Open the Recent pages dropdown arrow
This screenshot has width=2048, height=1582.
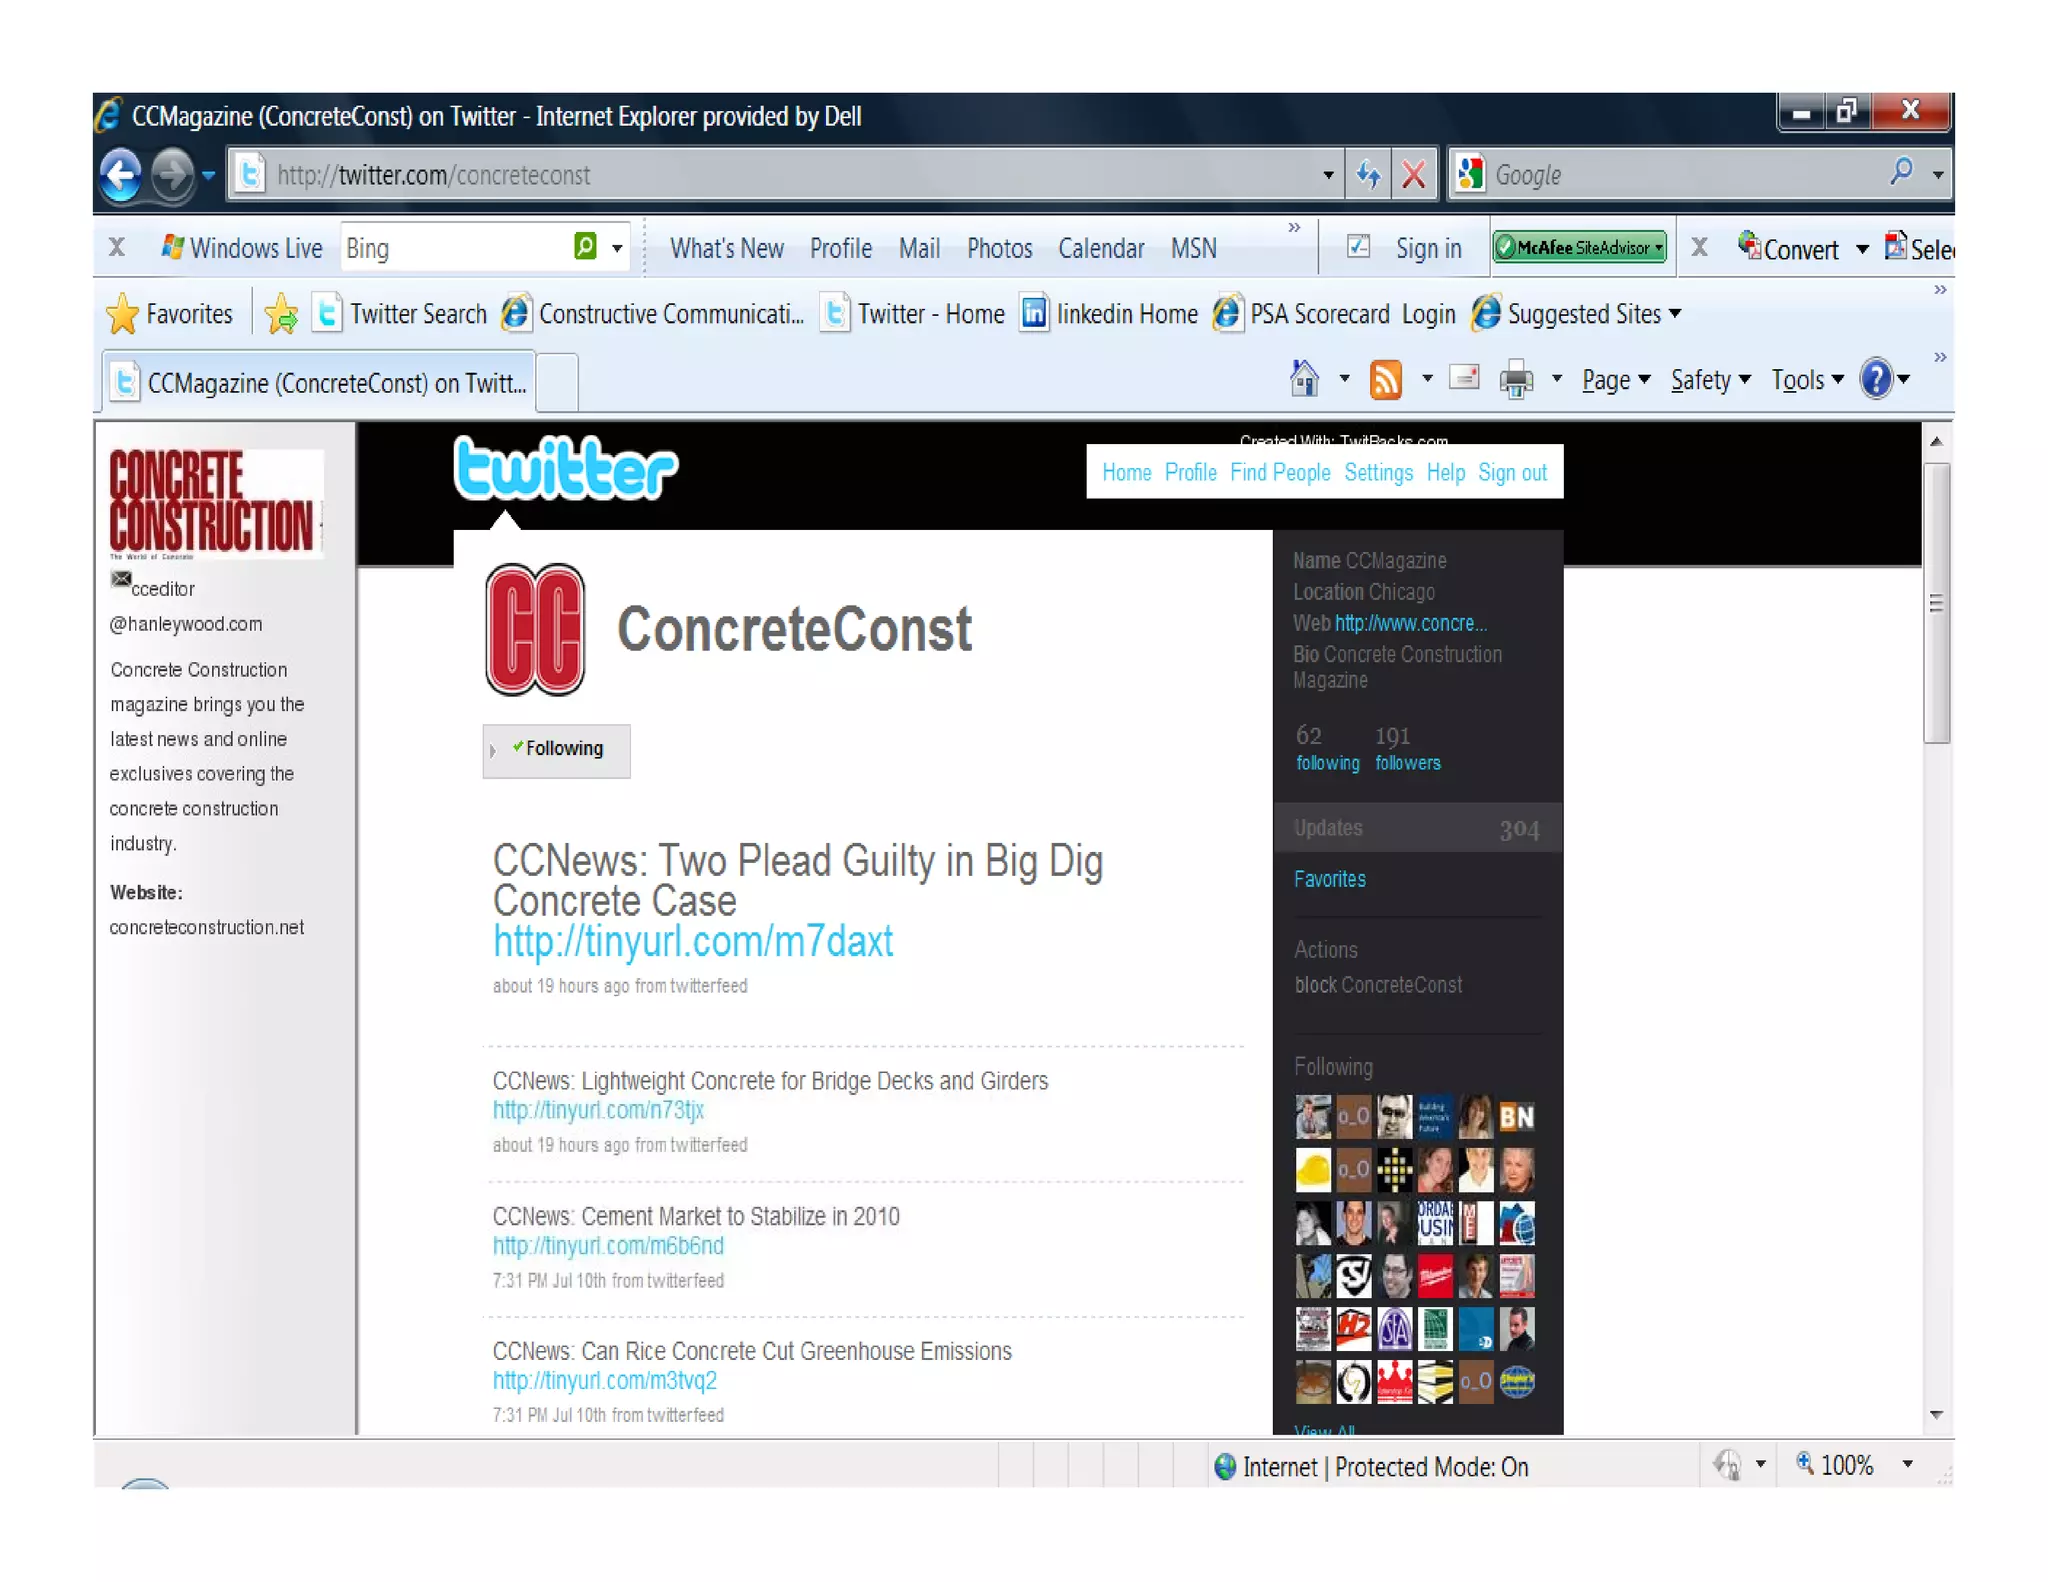208,175
